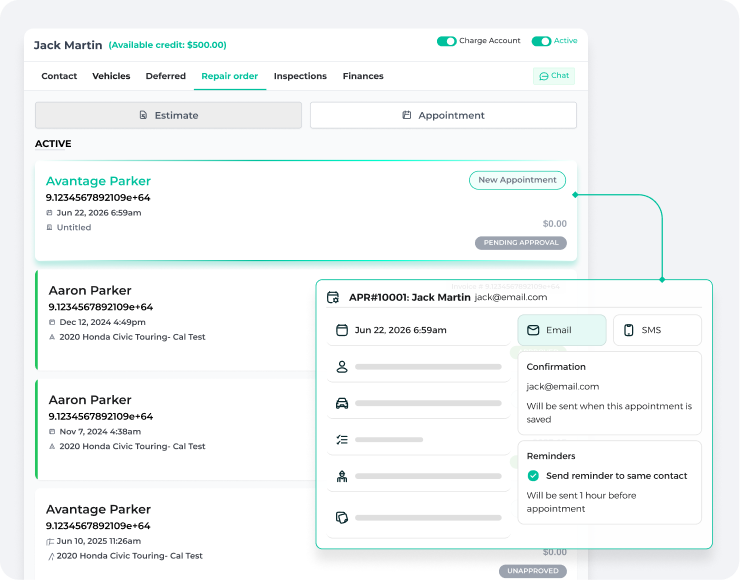This screenshot has height=580, width=740.
Task: Open the Finances tab
Action: pyautogui.click(x=363, y=76)
